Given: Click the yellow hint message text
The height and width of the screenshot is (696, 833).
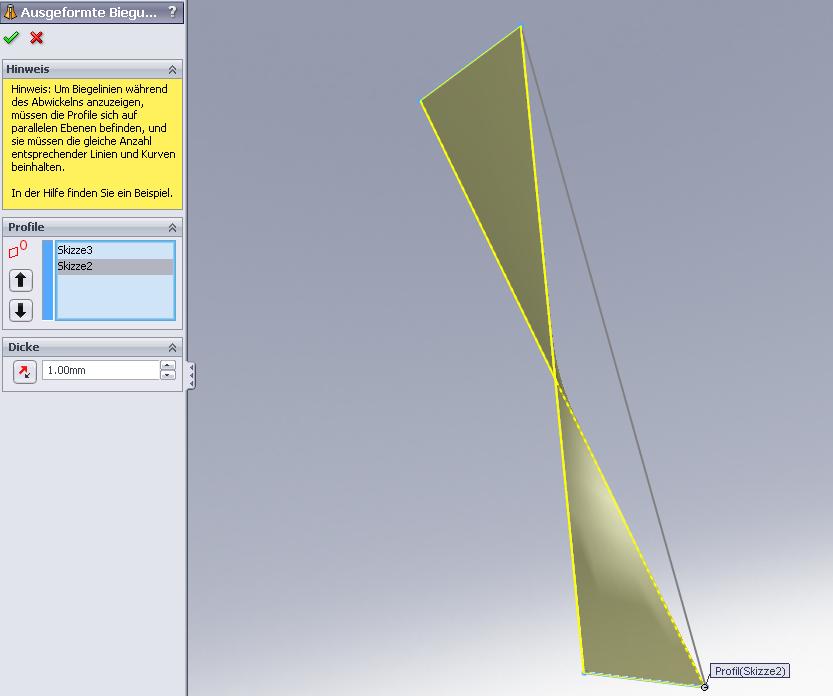Looking at the screenshot, I should pos(93,141).
